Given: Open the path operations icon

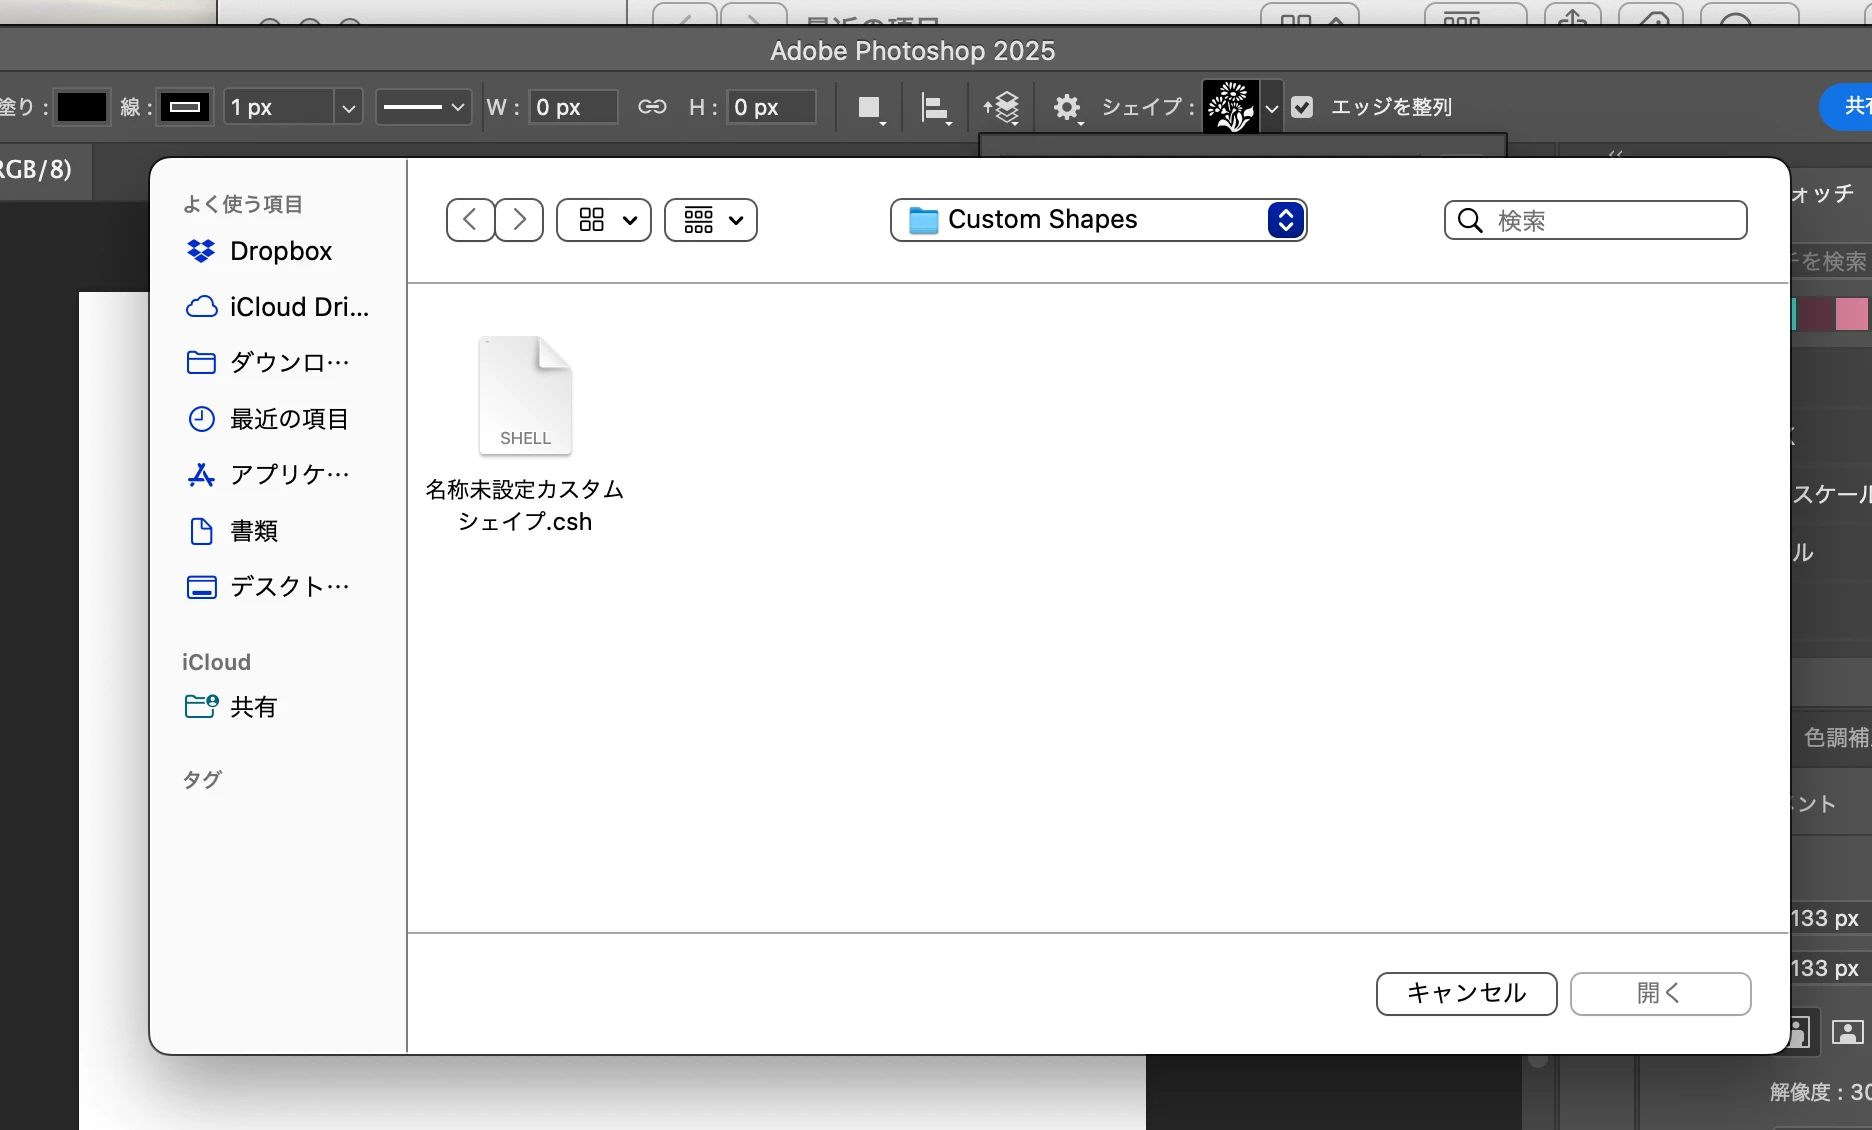Looking at the screenshot, I should (x=870, y=108).
